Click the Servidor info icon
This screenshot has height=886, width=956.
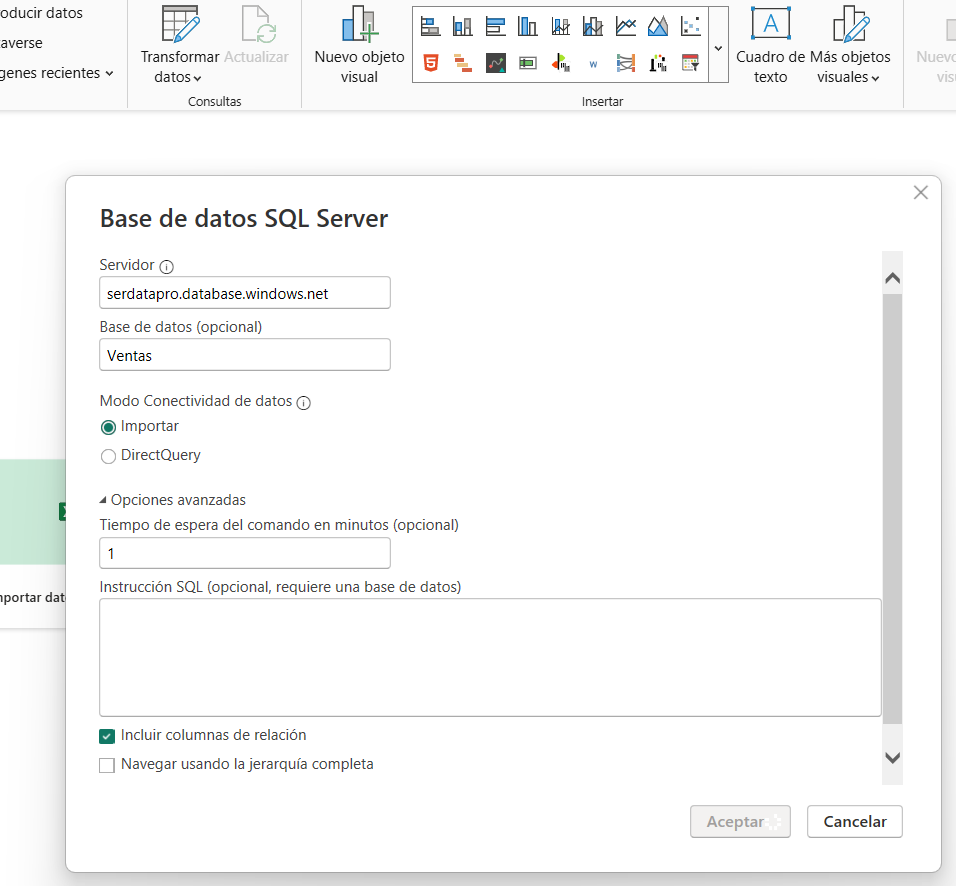pos(167,267)
